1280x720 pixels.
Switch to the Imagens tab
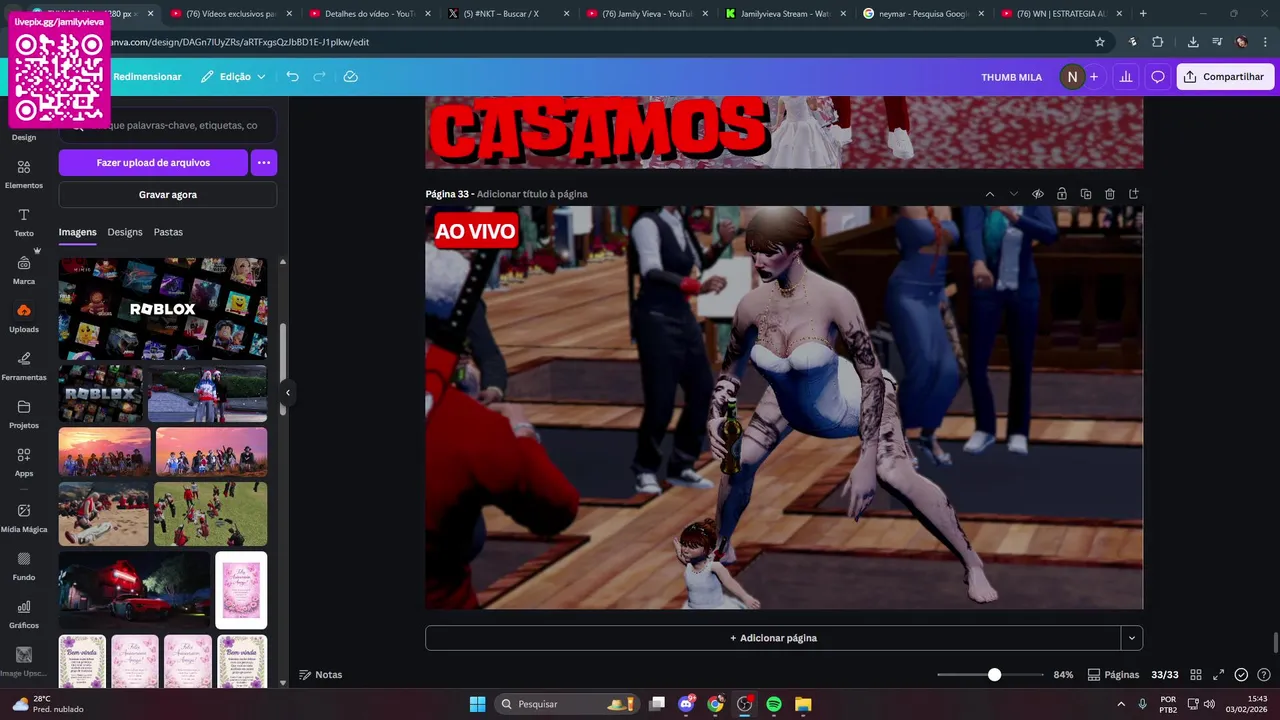(78, 232)
